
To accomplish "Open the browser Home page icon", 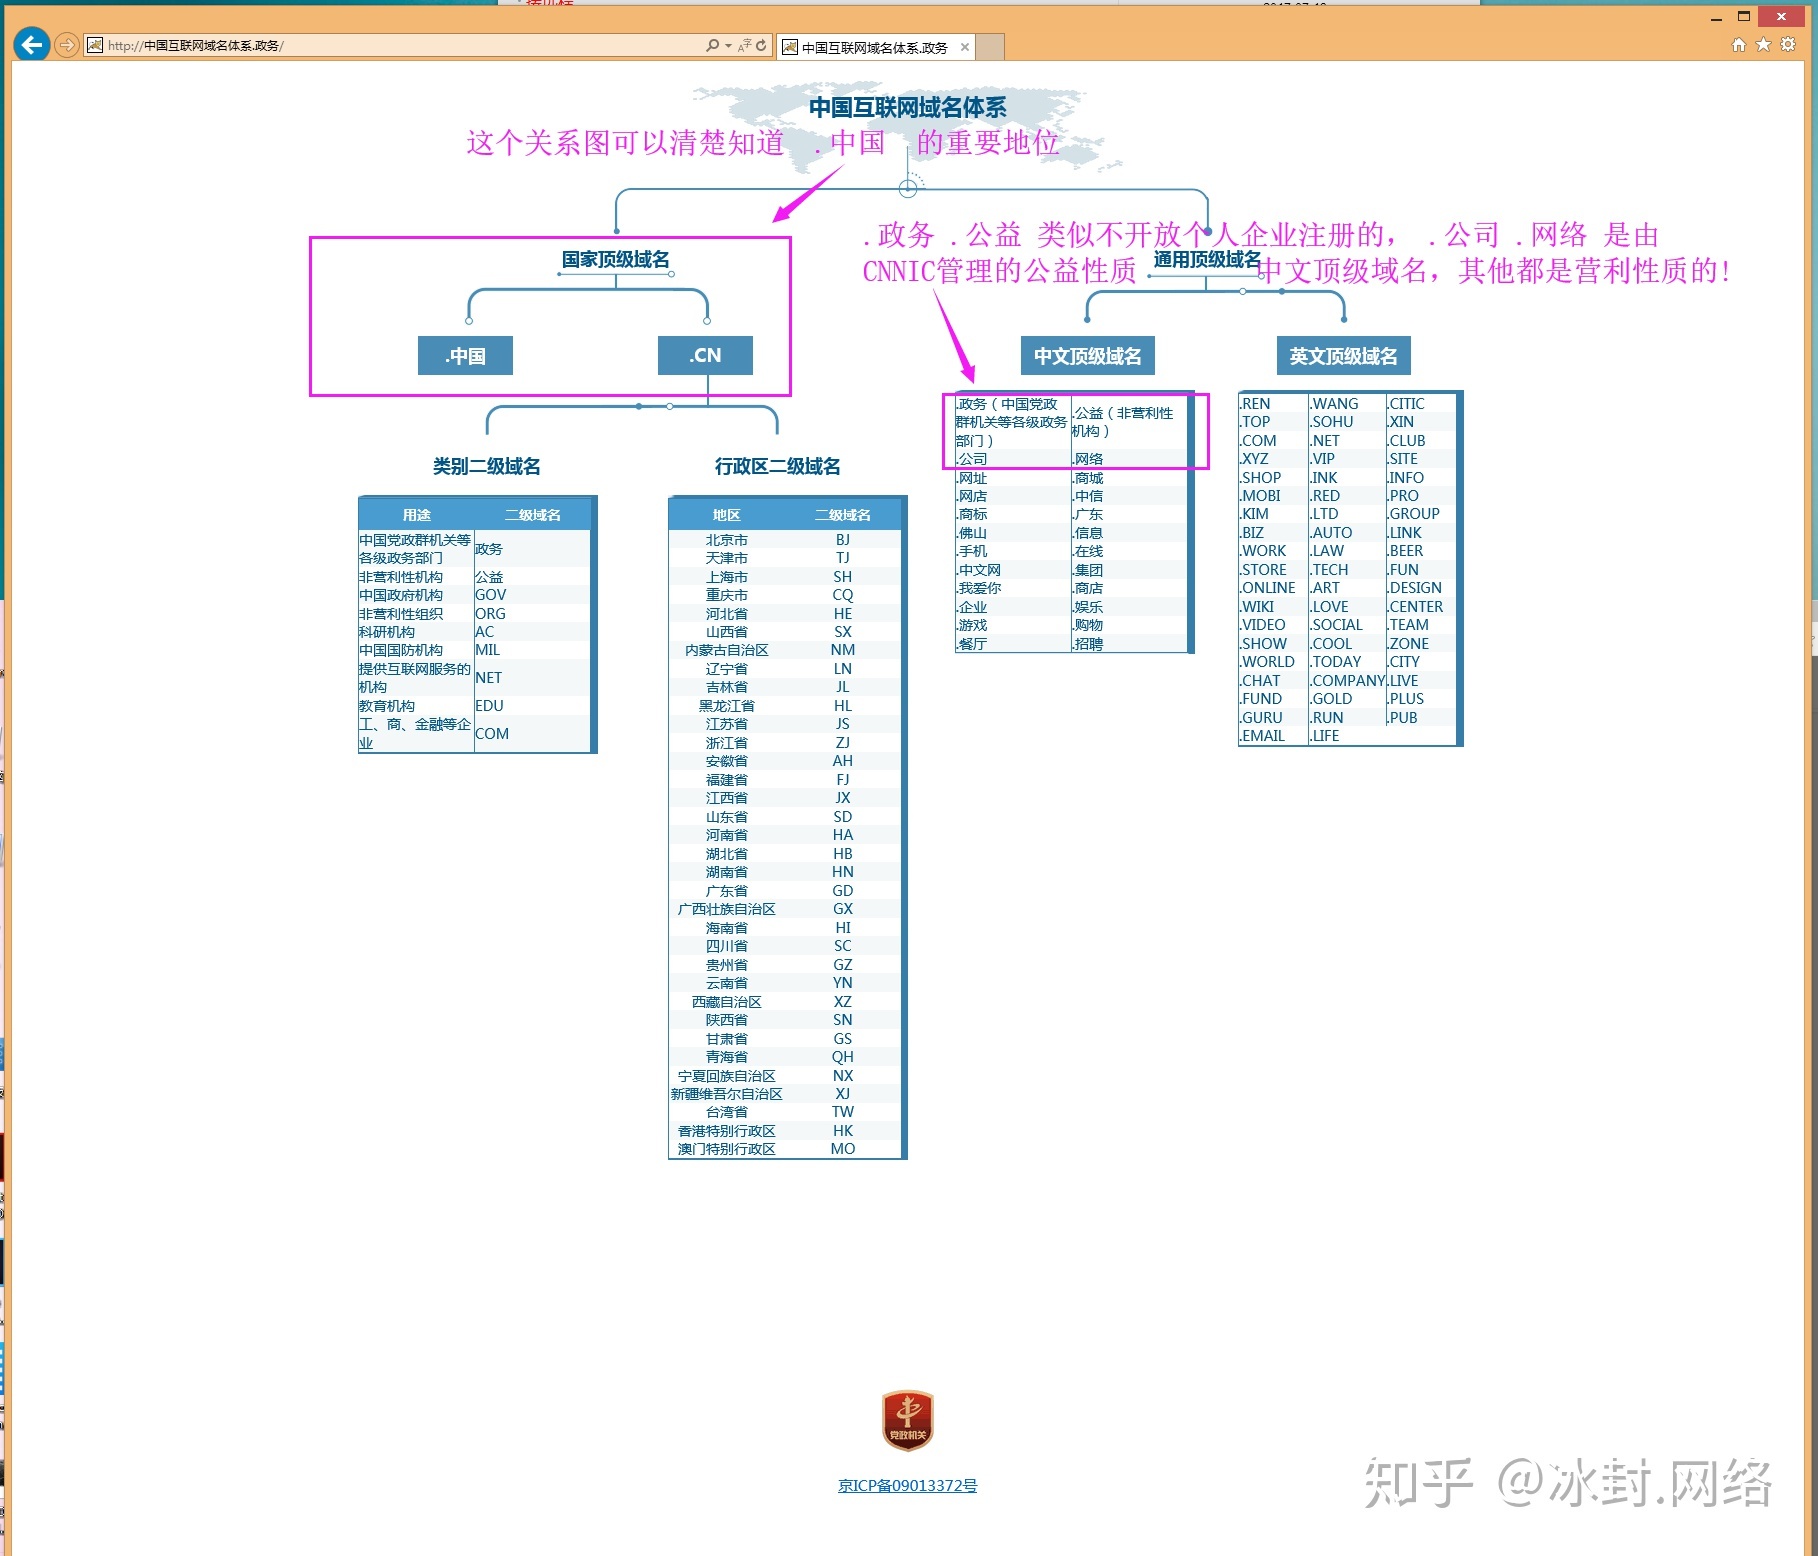I will pos(1737,45).
